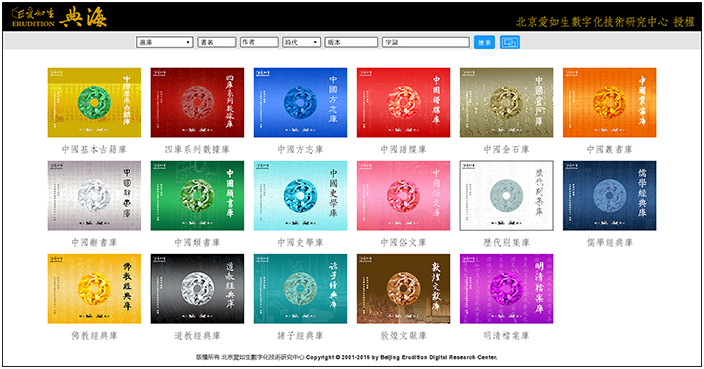Focus the 作者 author input field
Image resolution: width=704 pixels, height=369 pixels.
pyautogui.click(x=259, y=42)
